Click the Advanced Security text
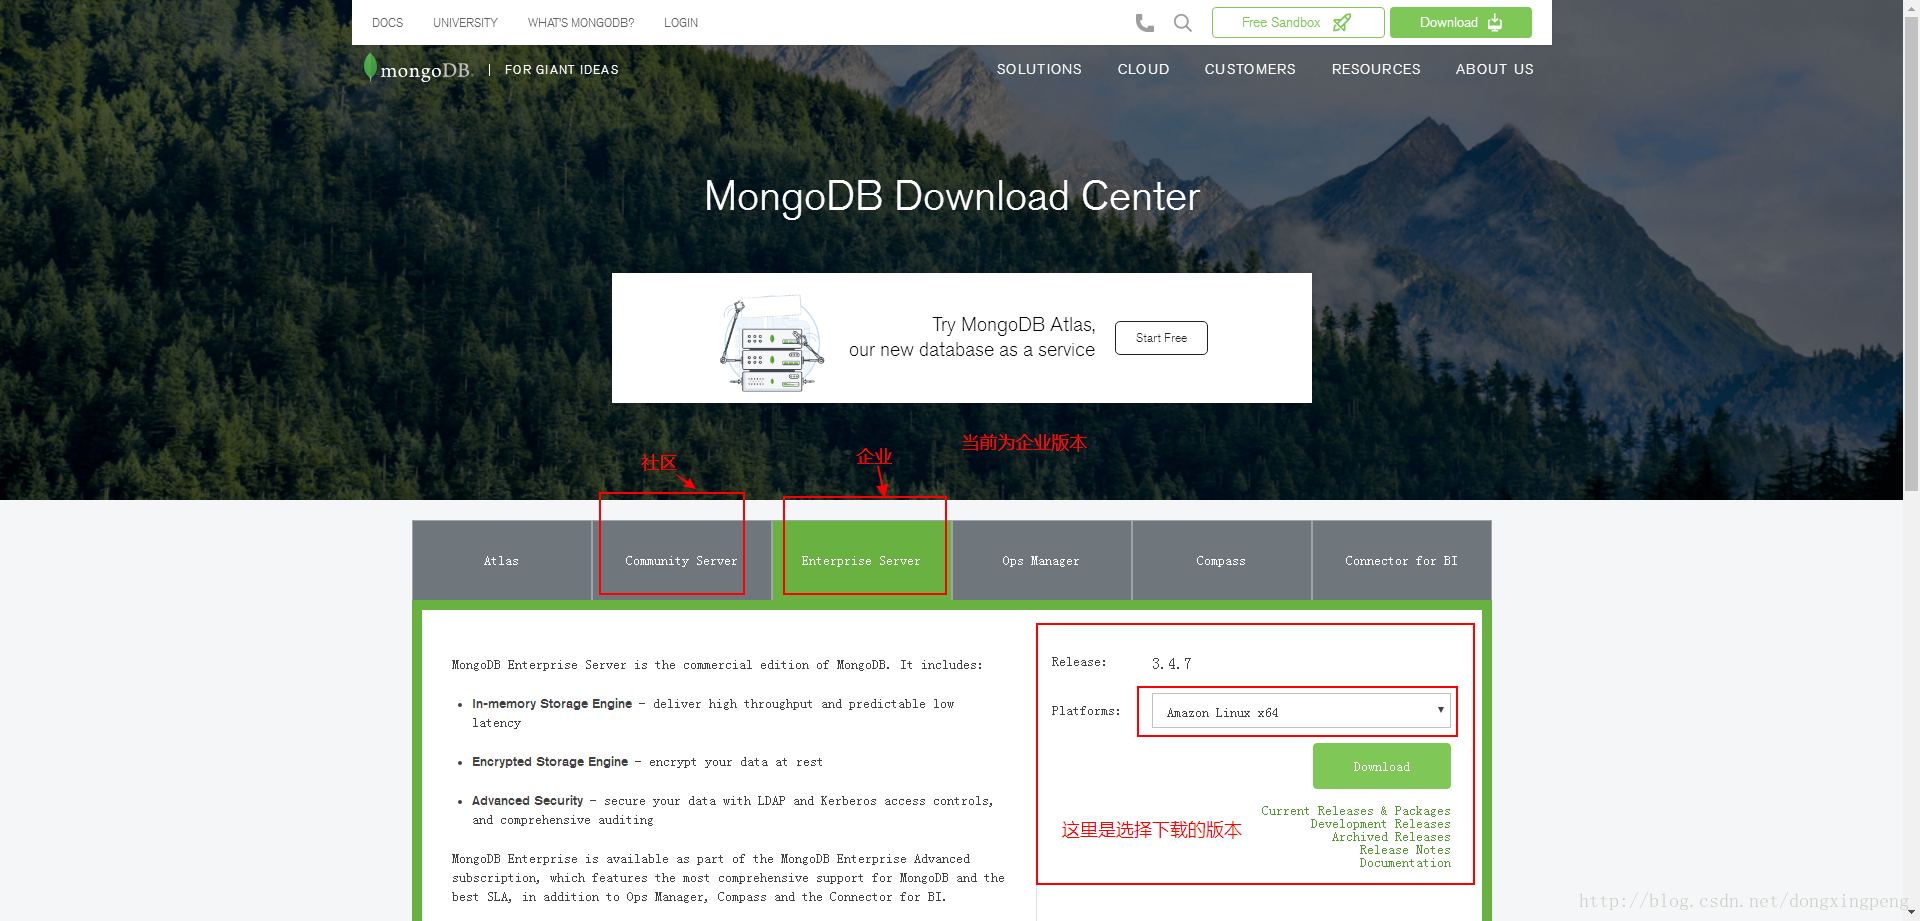This screenshot has width=1920, height=921. pyautogui.click(x=527, y=801)
